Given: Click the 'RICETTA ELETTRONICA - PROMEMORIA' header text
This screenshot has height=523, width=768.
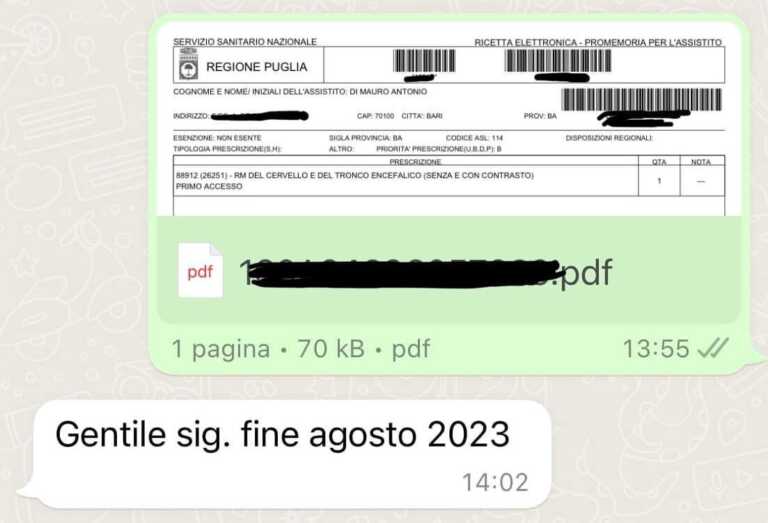Looking at the screenshot, I should pos(598,43).
